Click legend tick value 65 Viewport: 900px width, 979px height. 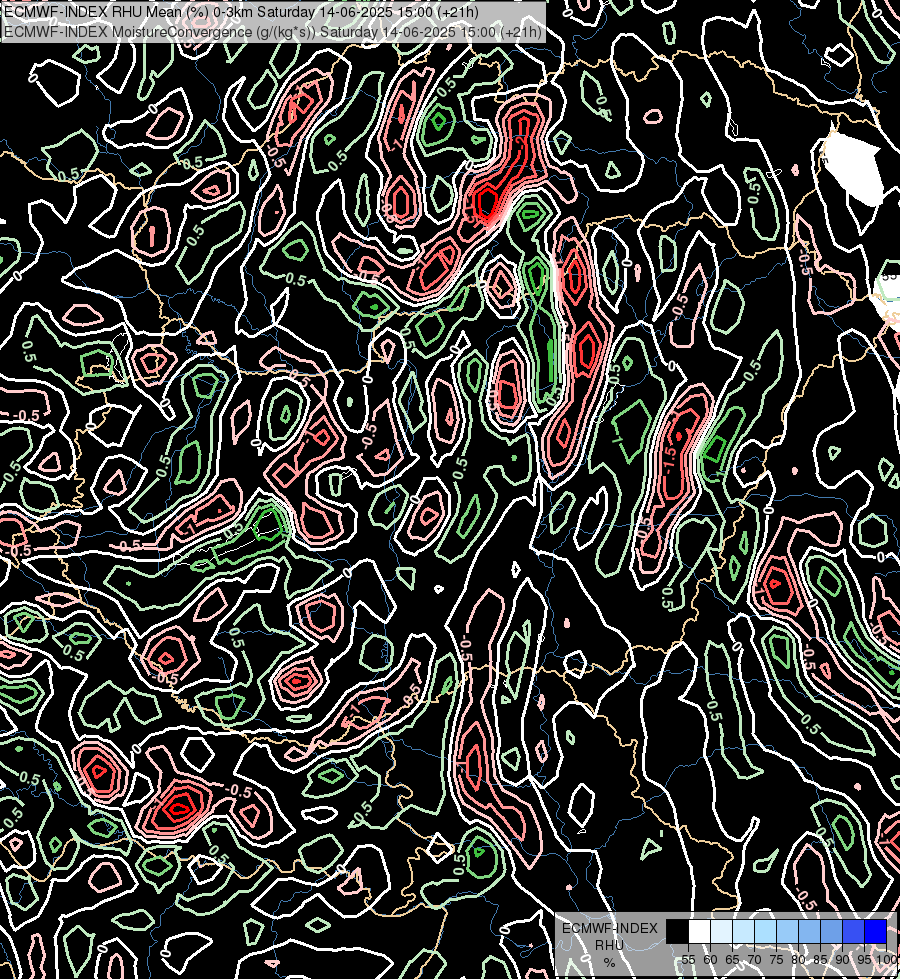coord(733,960)
